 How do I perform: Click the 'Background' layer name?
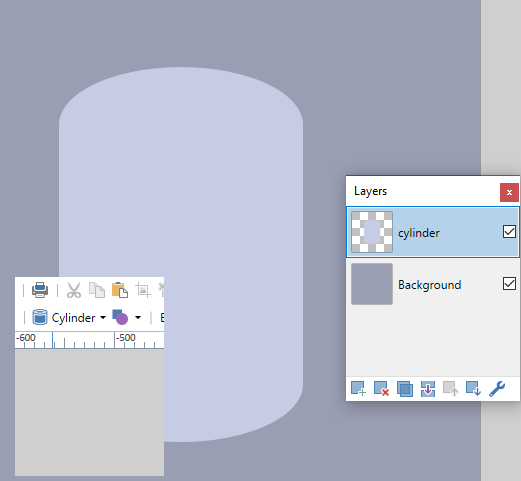tap(430, 285)
